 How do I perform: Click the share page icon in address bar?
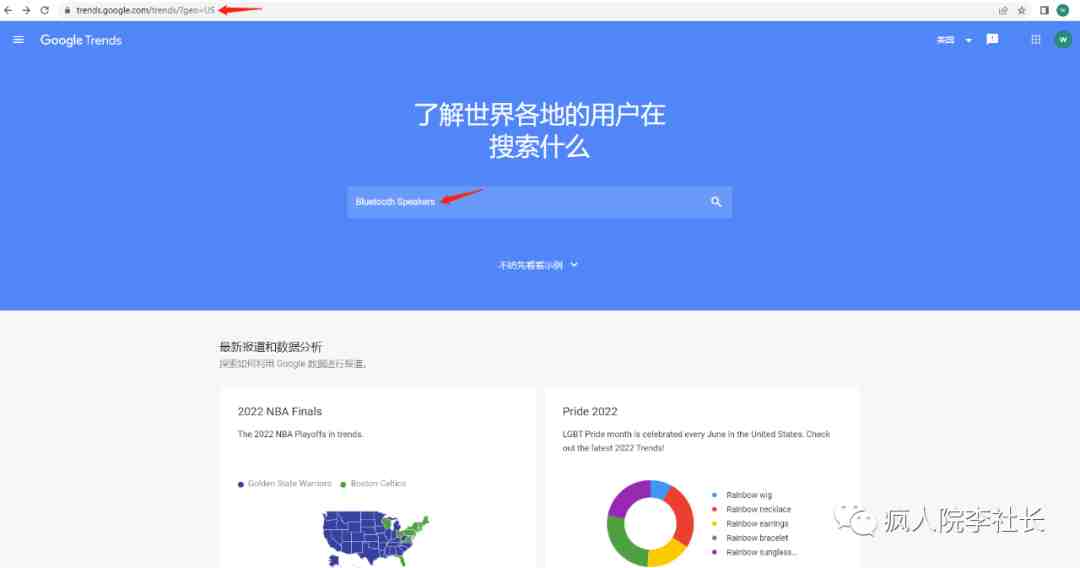coord(1003,10)
